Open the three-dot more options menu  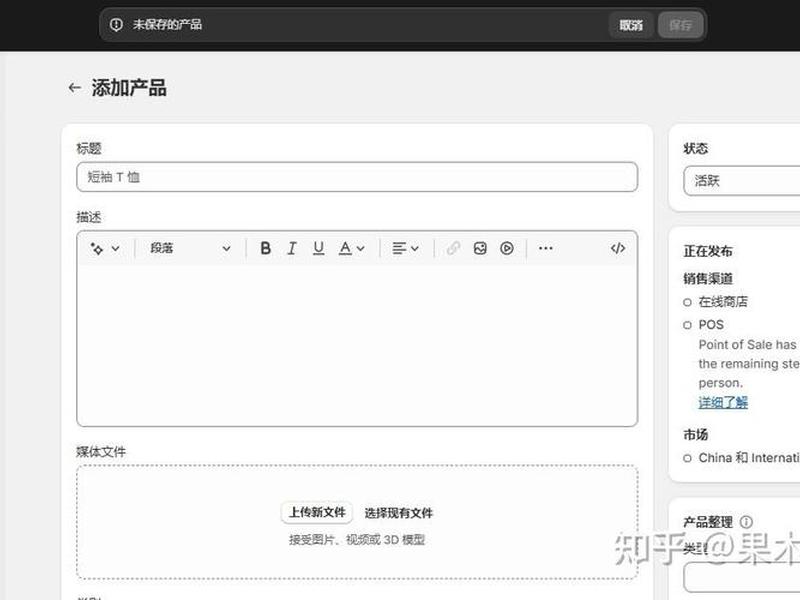point(545,248)
